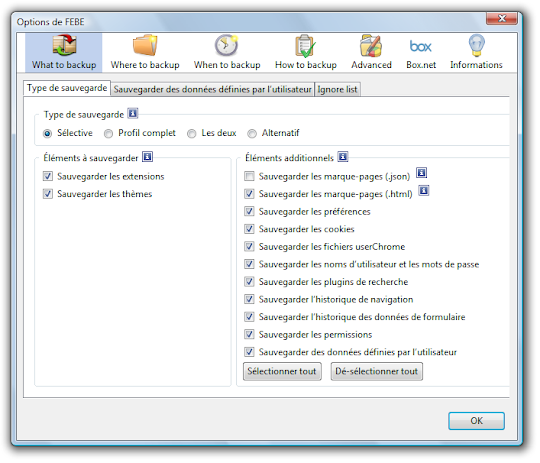Click the Dé-sélectionner tout button
The width and height of the screenshot is (540, 463).
pos(376,371)
